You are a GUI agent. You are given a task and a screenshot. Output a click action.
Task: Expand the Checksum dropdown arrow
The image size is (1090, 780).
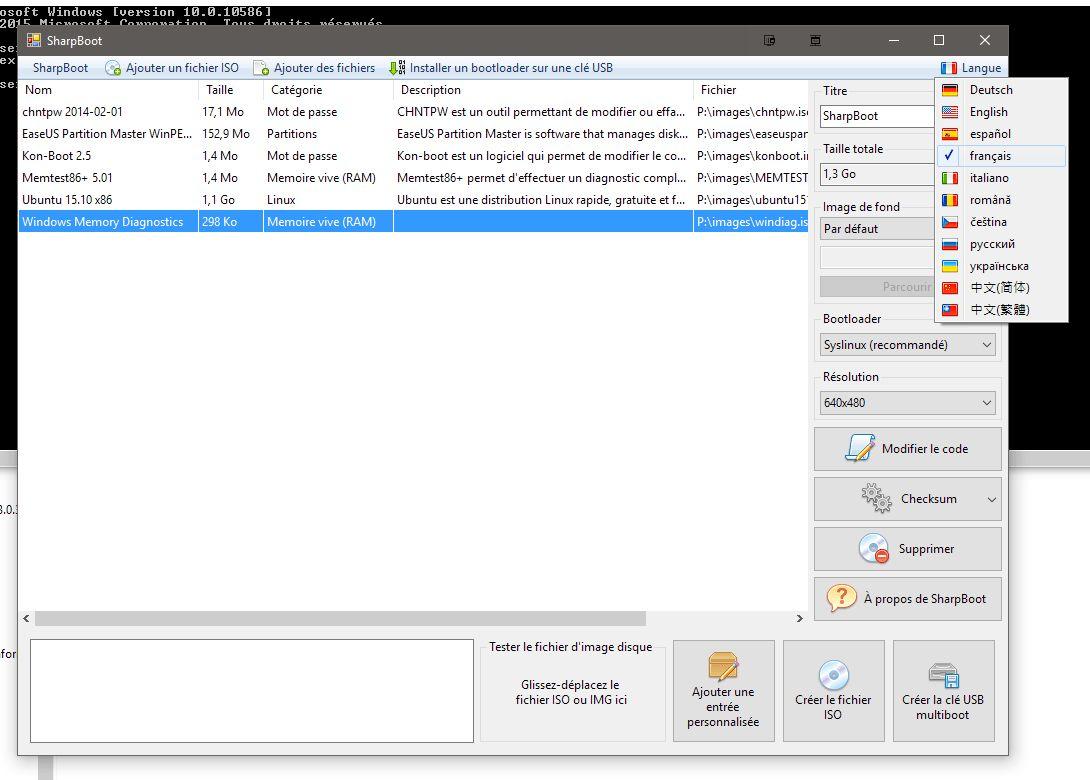[x=991, y=499]
